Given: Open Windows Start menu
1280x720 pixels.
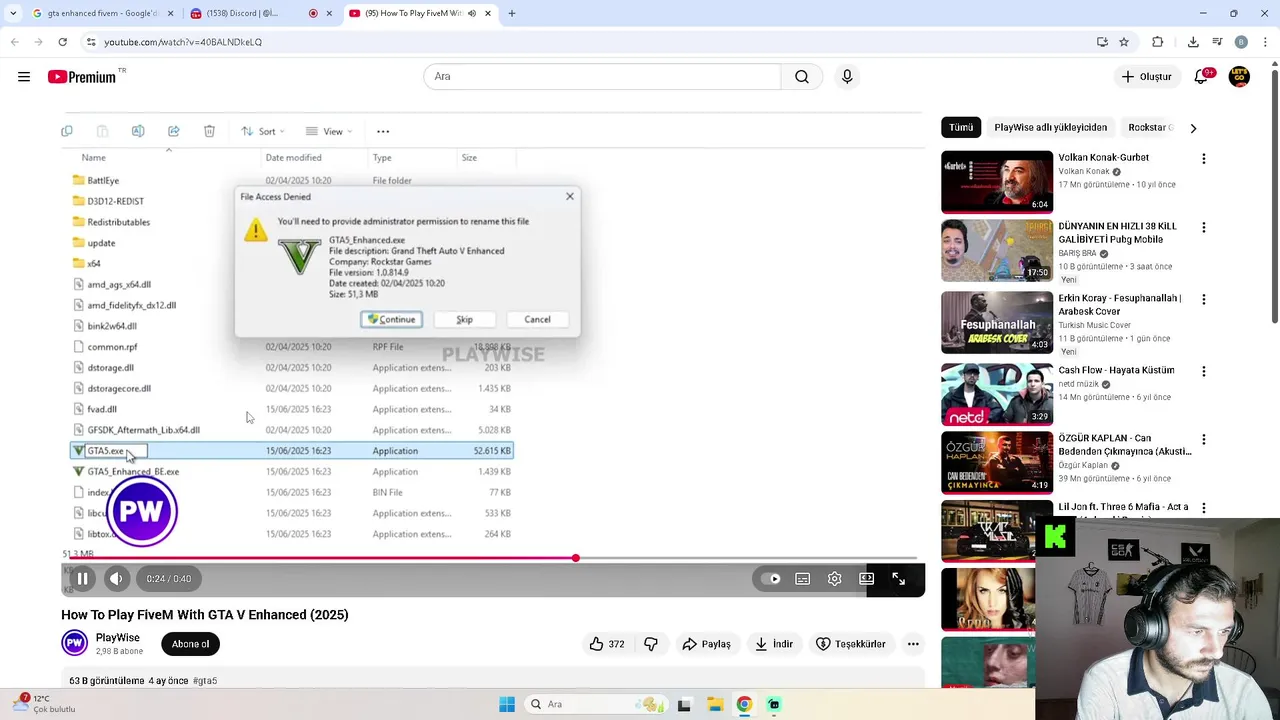Looking at the screenshot, I should click(507, 704).
